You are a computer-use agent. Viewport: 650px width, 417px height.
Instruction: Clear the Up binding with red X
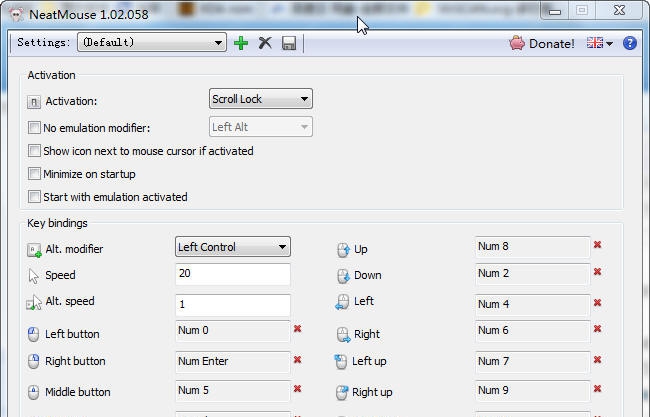pyautogui.click(x=597, y=245)
